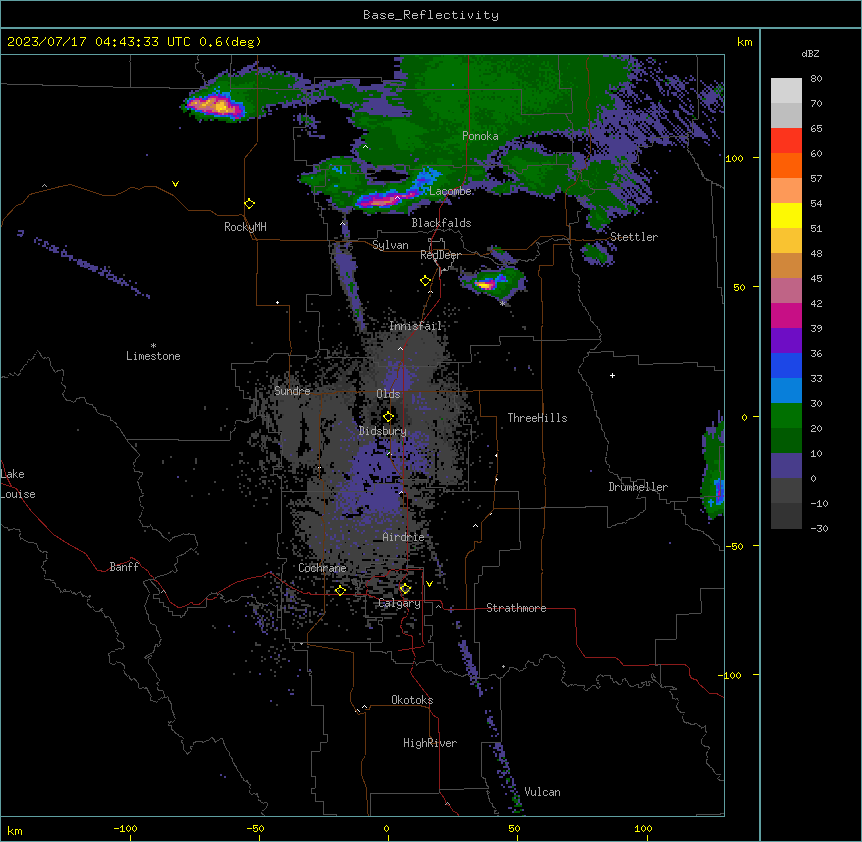The height and width of the screenshot is (842, 862).
Task: Pick the brown 45-48 dBZ legend swatch
Action: pyautogui.click(x=786, y=265)
